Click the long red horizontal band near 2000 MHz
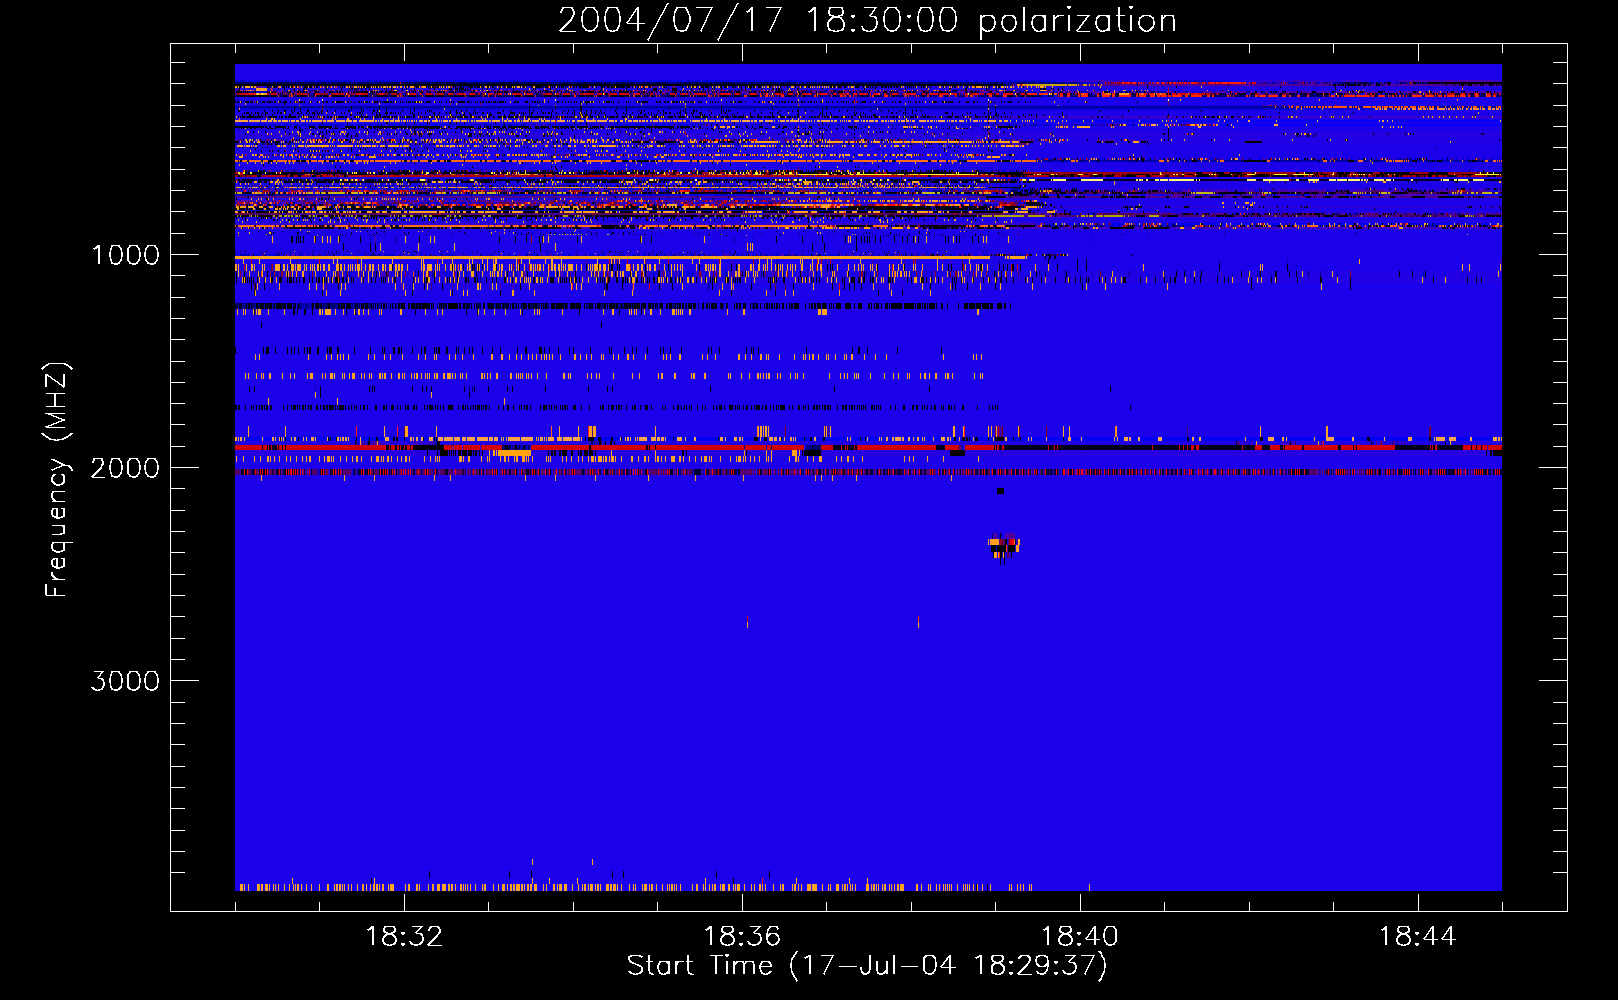This screenshot has height=1000, width=1618. (868, 448)
